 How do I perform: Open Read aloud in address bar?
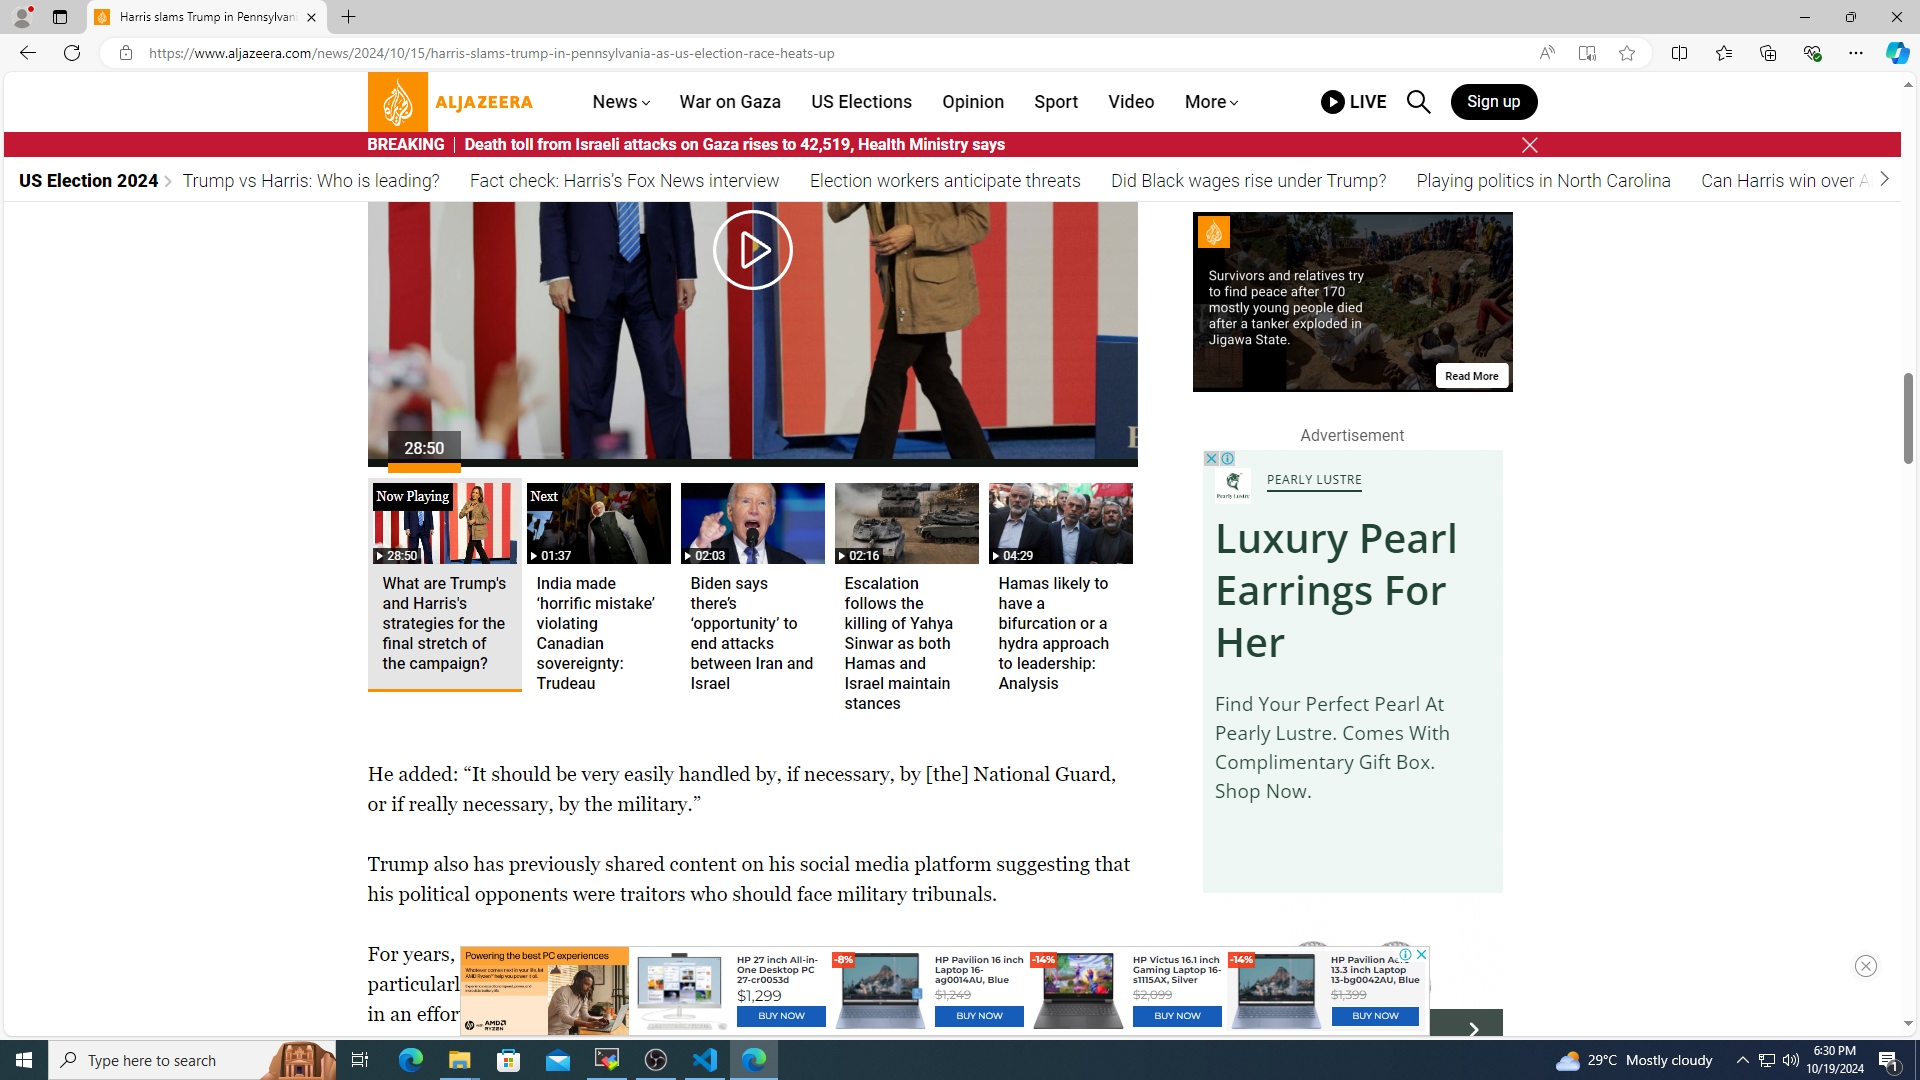(x=1547, y=53)
